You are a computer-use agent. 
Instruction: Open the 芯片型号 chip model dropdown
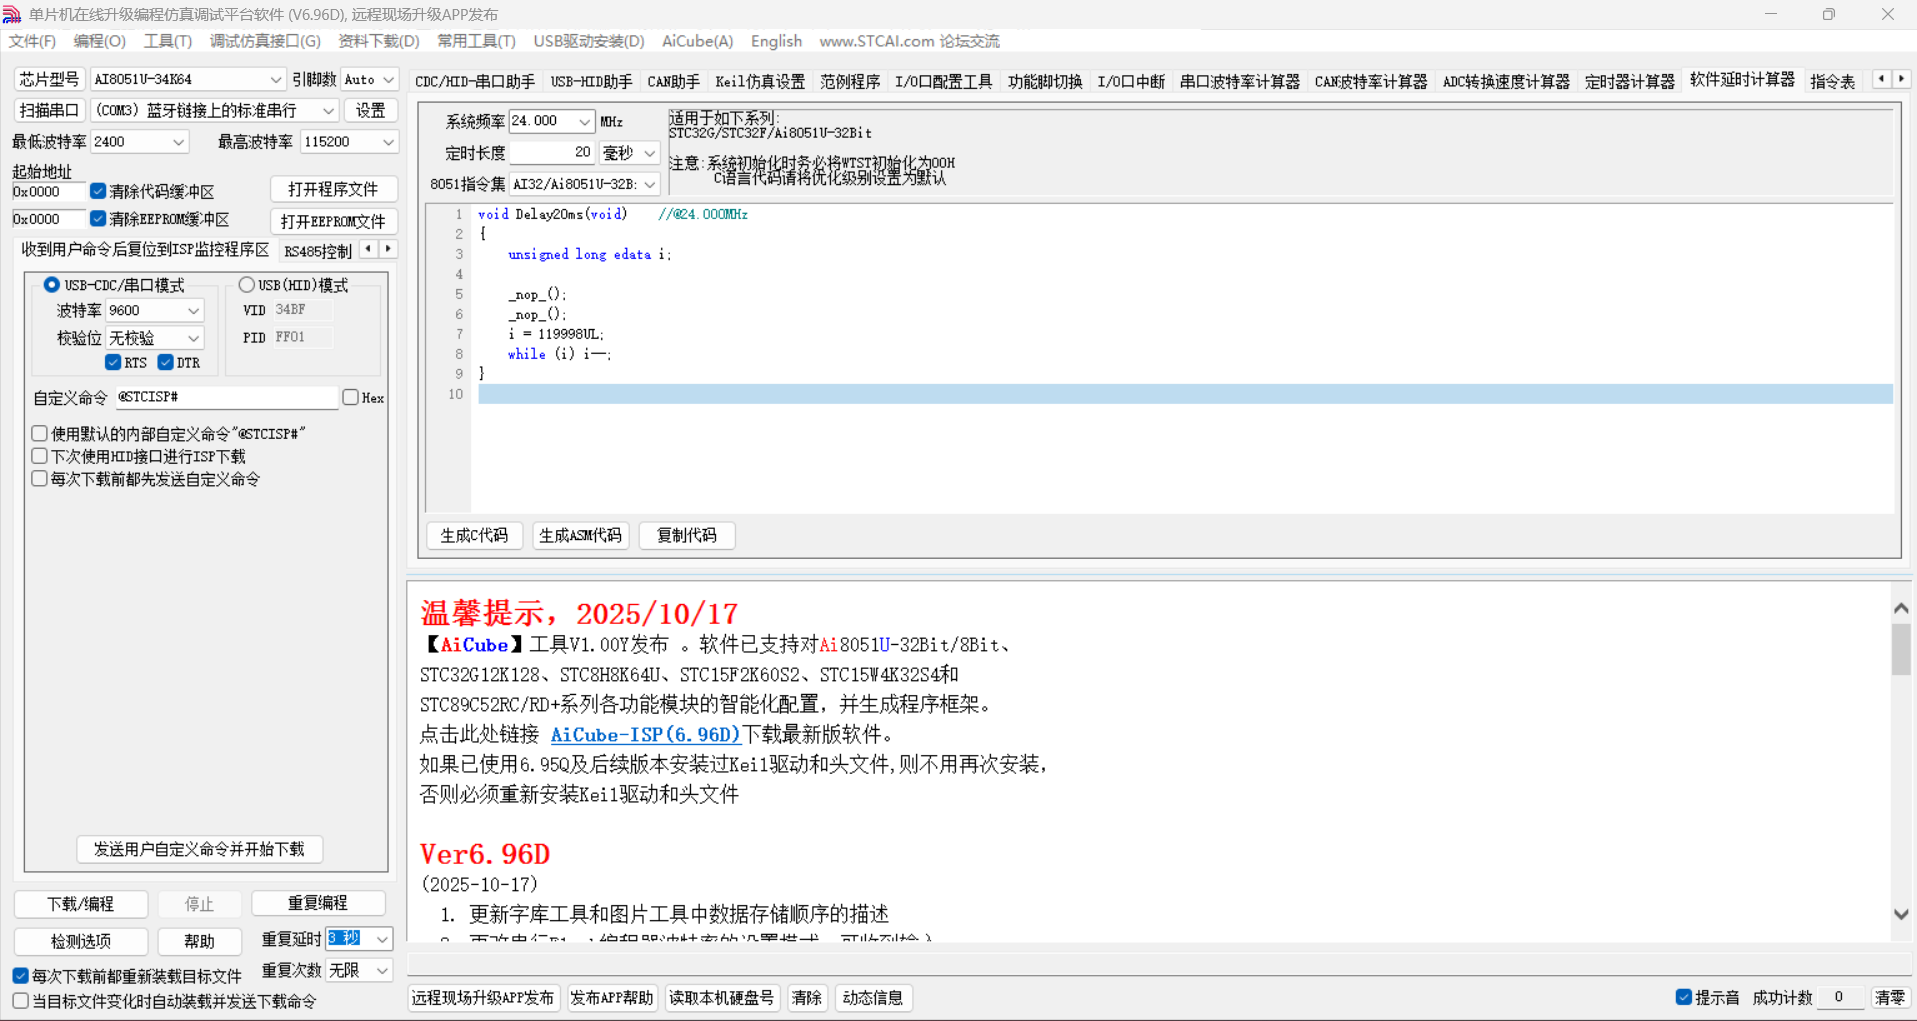pos(275,79)
